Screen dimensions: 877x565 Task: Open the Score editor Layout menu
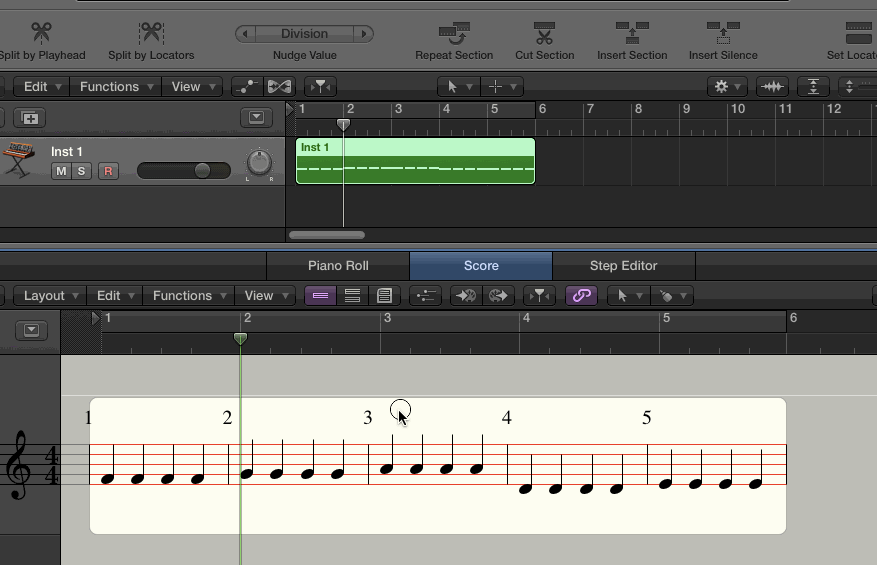point(49,296)
